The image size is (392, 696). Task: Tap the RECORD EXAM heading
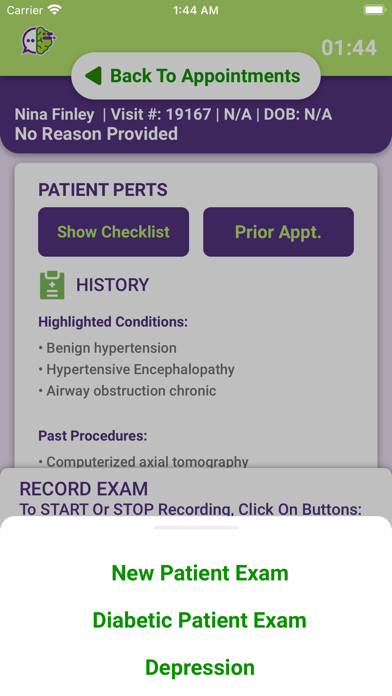[84, 489]
